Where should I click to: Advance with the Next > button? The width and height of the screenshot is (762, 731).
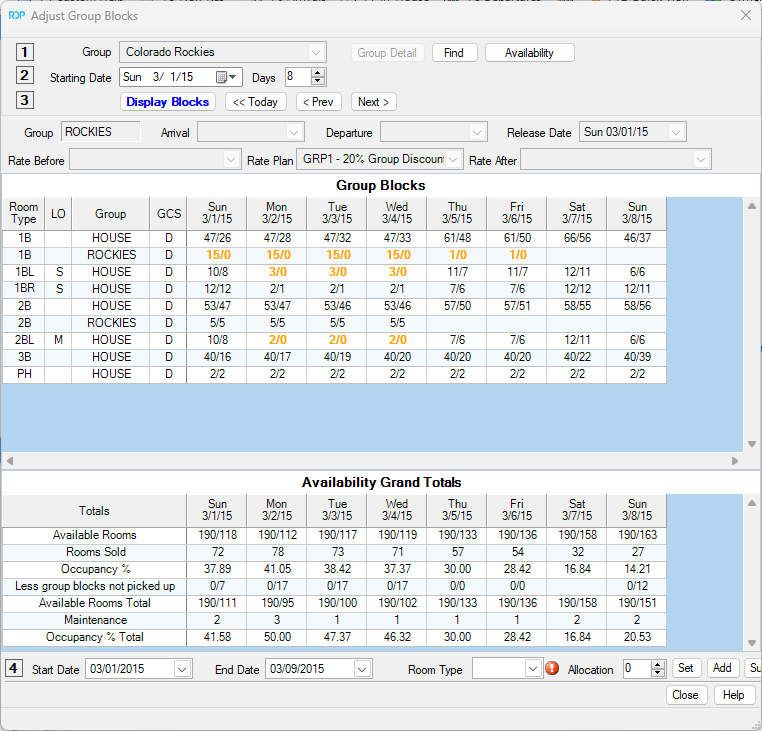point(373,102)
